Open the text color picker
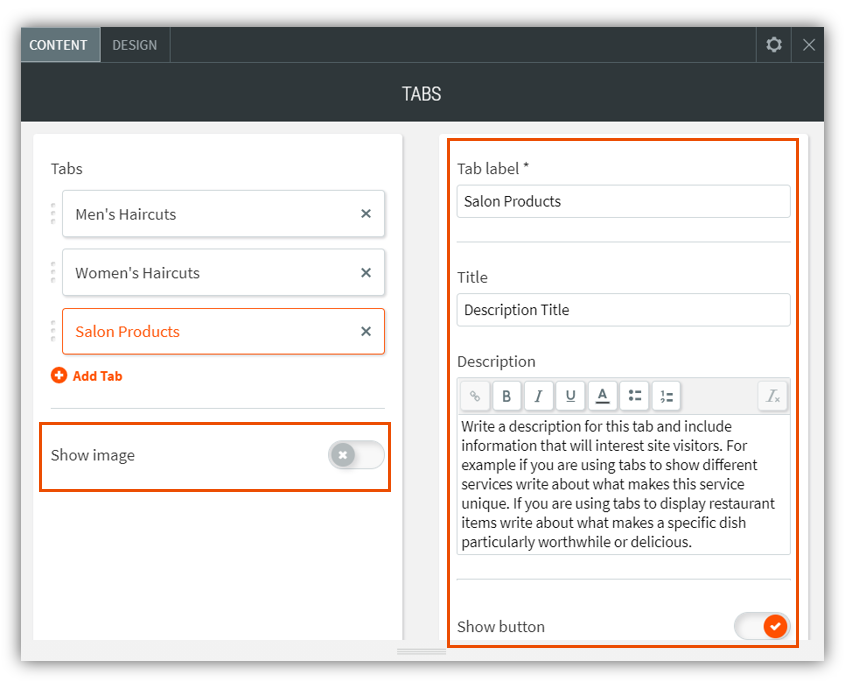846x682 pixels. click(602, 396)
